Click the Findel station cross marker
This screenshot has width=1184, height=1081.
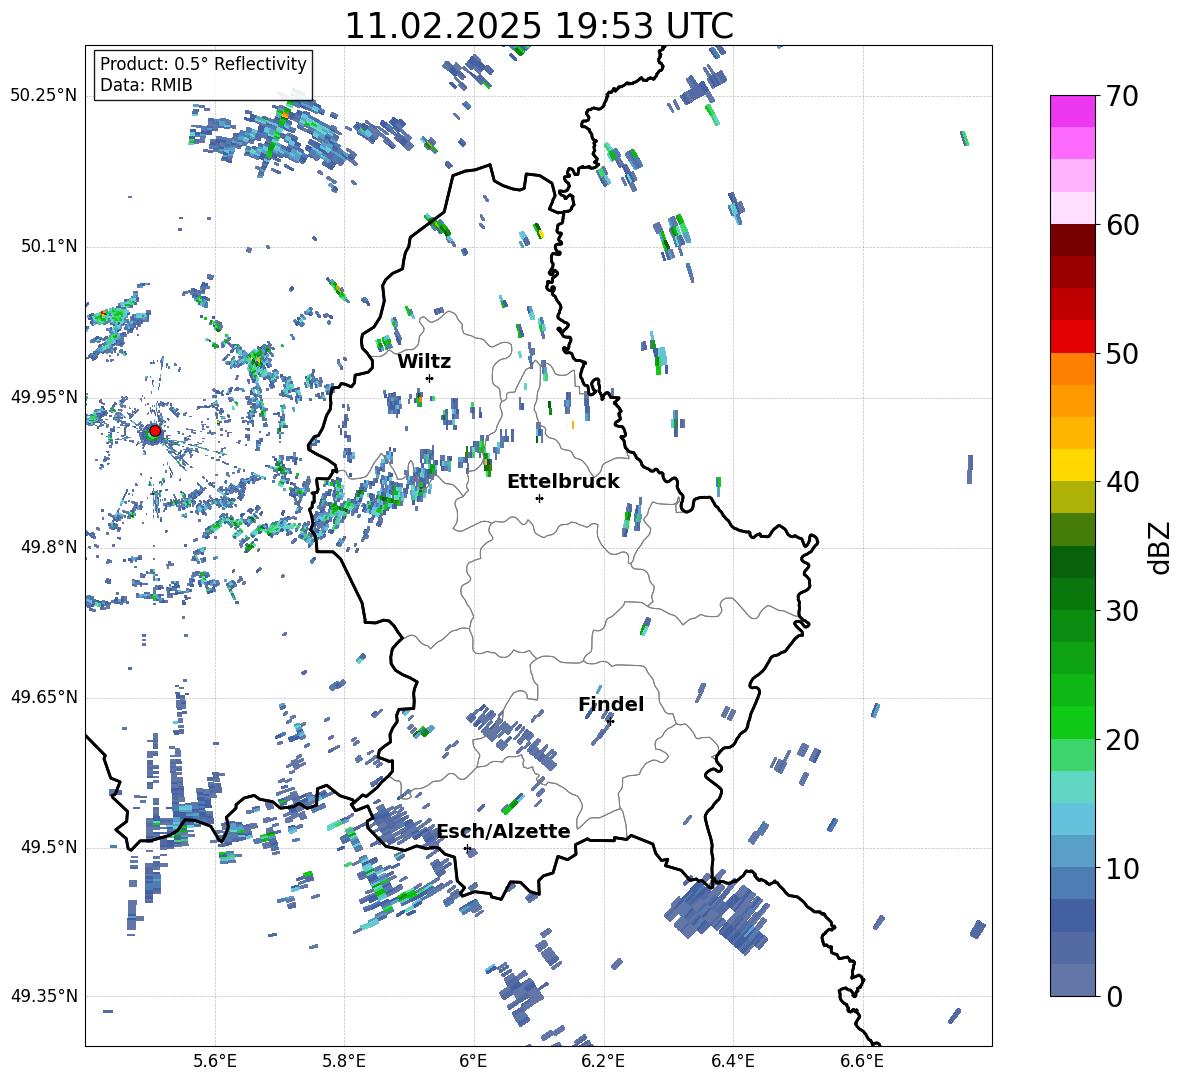(610, 721)
